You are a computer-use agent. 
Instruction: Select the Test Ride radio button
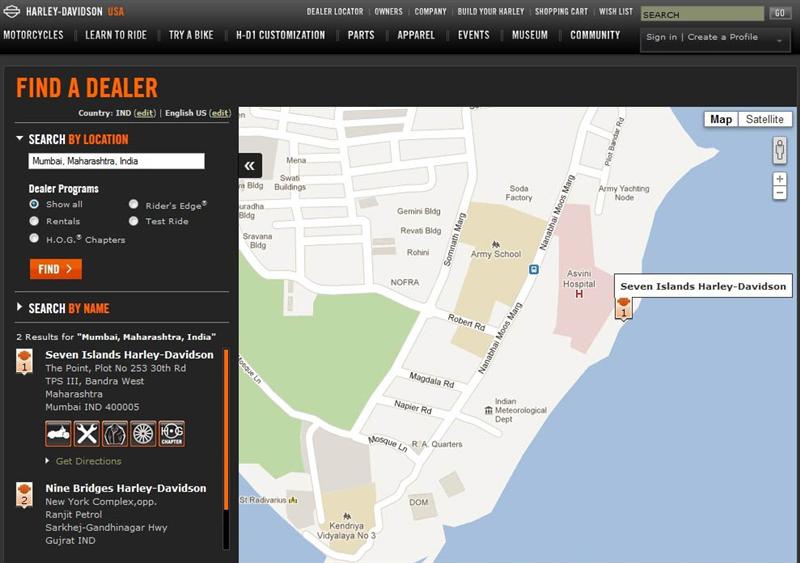pos(134,221)
